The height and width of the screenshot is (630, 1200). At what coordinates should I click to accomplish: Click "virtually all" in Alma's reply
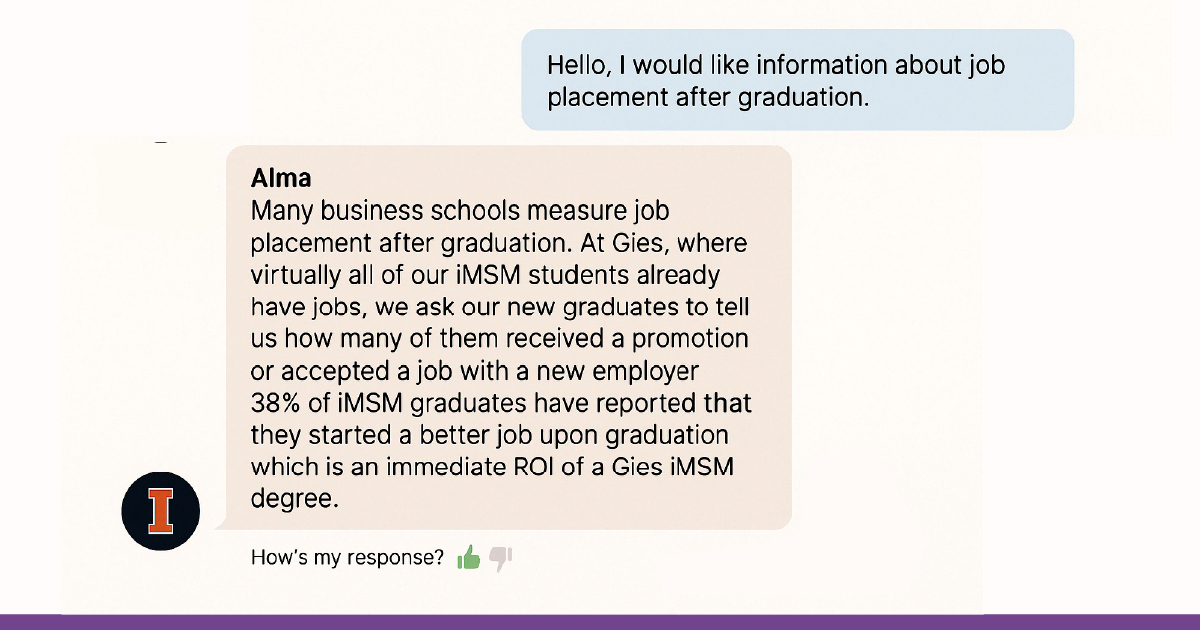pos(317,276)
